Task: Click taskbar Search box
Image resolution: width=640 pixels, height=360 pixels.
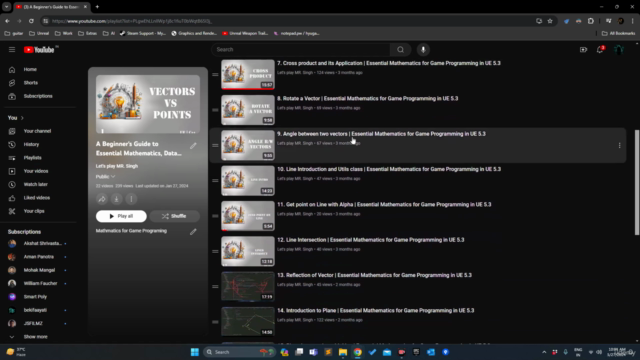Action: [x=239, y=352]
